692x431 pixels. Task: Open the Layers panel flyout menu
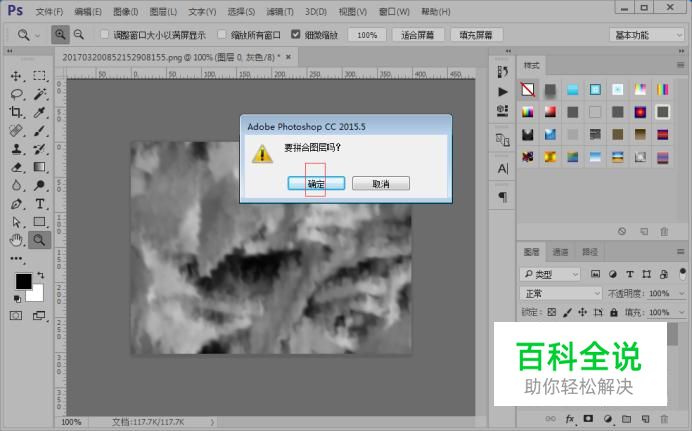click(680, 251)
